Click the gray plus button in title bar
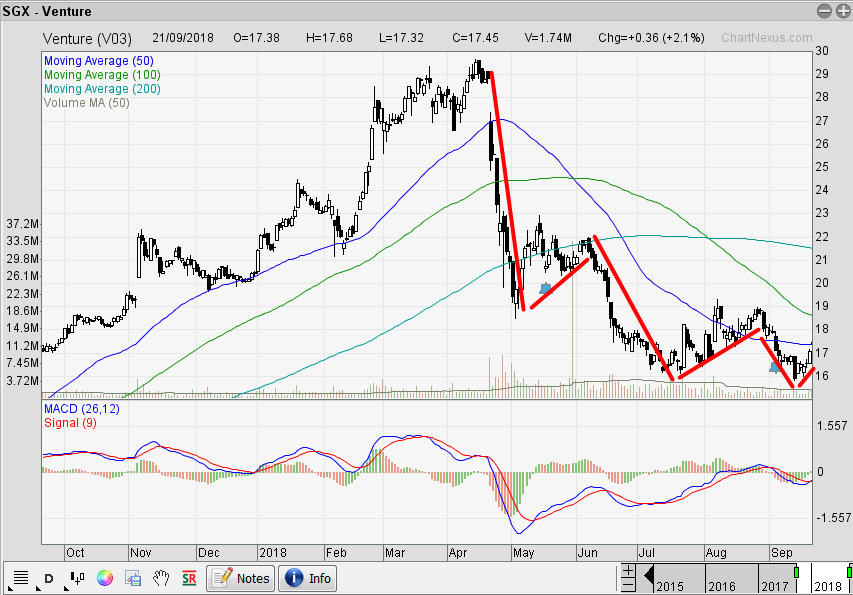 click(x=842, y=11)
